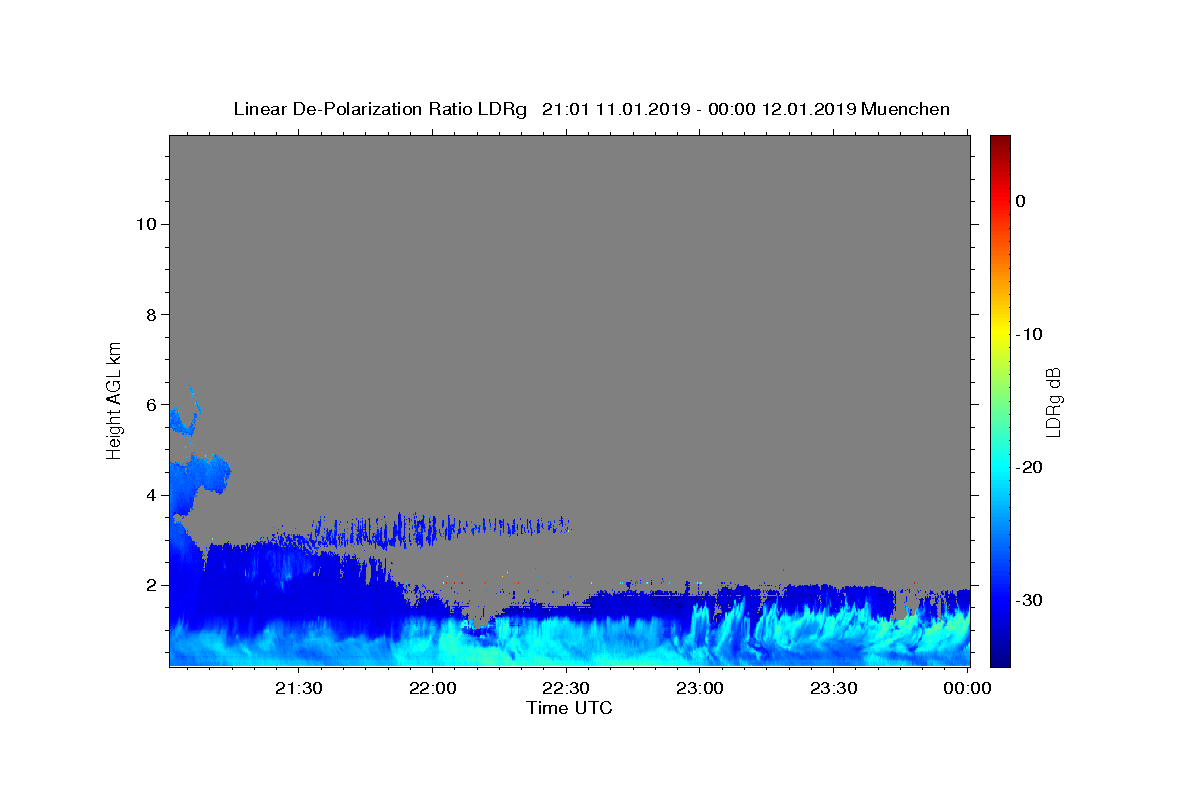This screenshot has width=1200, height=800.
Task: Click the height tick label 6
Action: (x=151, y=405)
